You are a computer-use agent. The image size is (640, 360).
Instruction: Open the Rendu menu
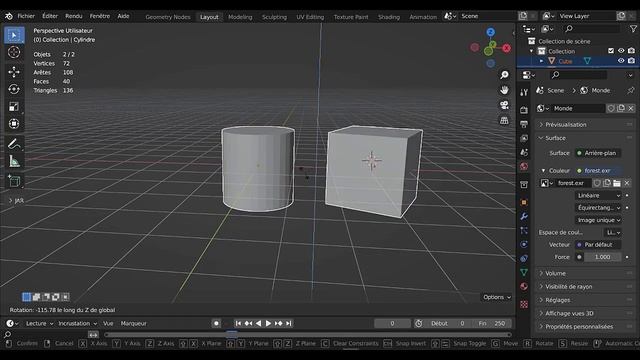(73, 16)
